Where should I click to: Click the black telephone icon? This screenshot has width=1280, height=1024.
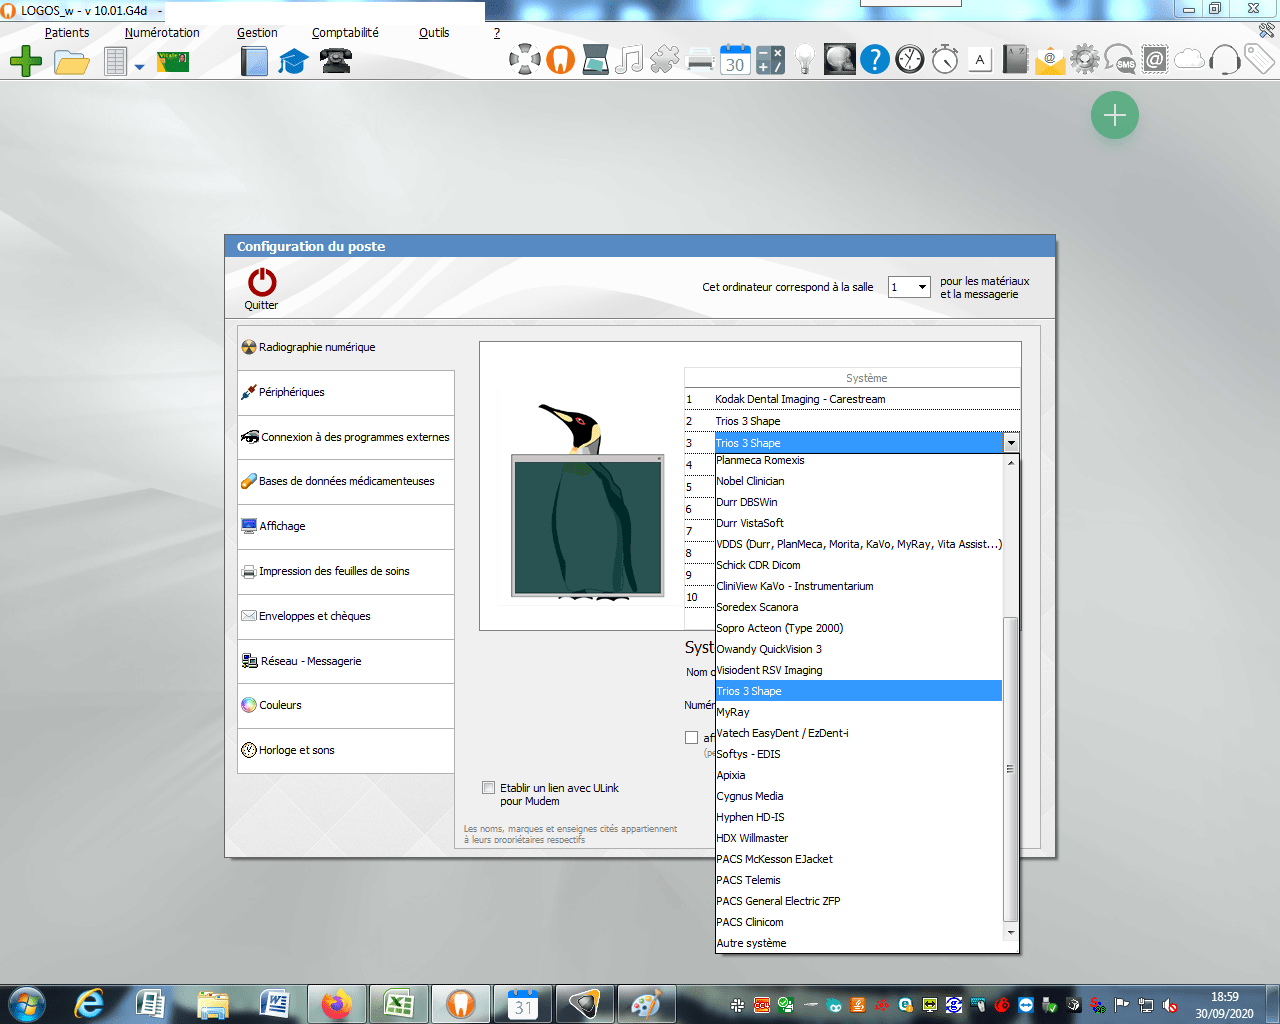click(336, 61)
